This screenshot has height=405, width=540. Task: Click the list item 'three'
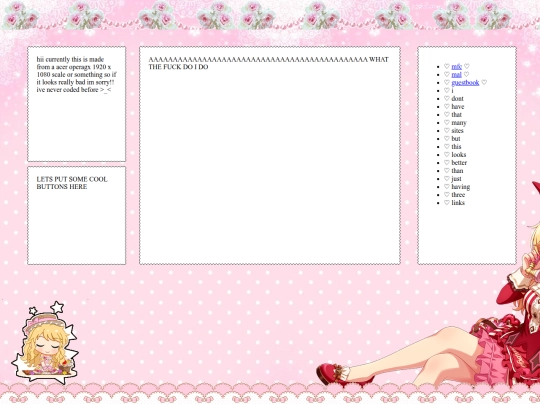[458, 195]
